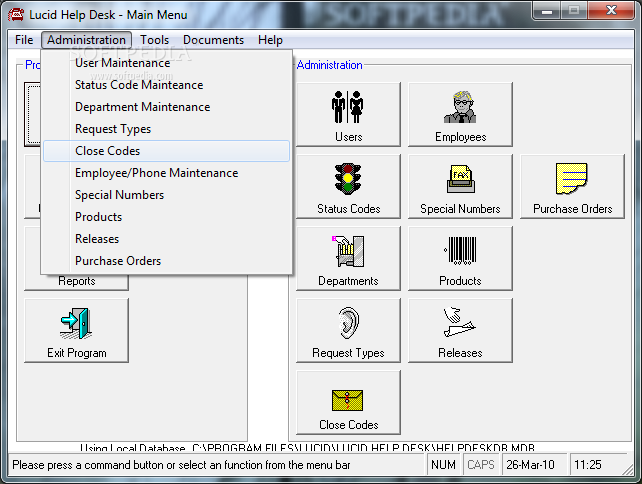
Task: Choose Releases in the dropdown menu
Action: [166, 239]
